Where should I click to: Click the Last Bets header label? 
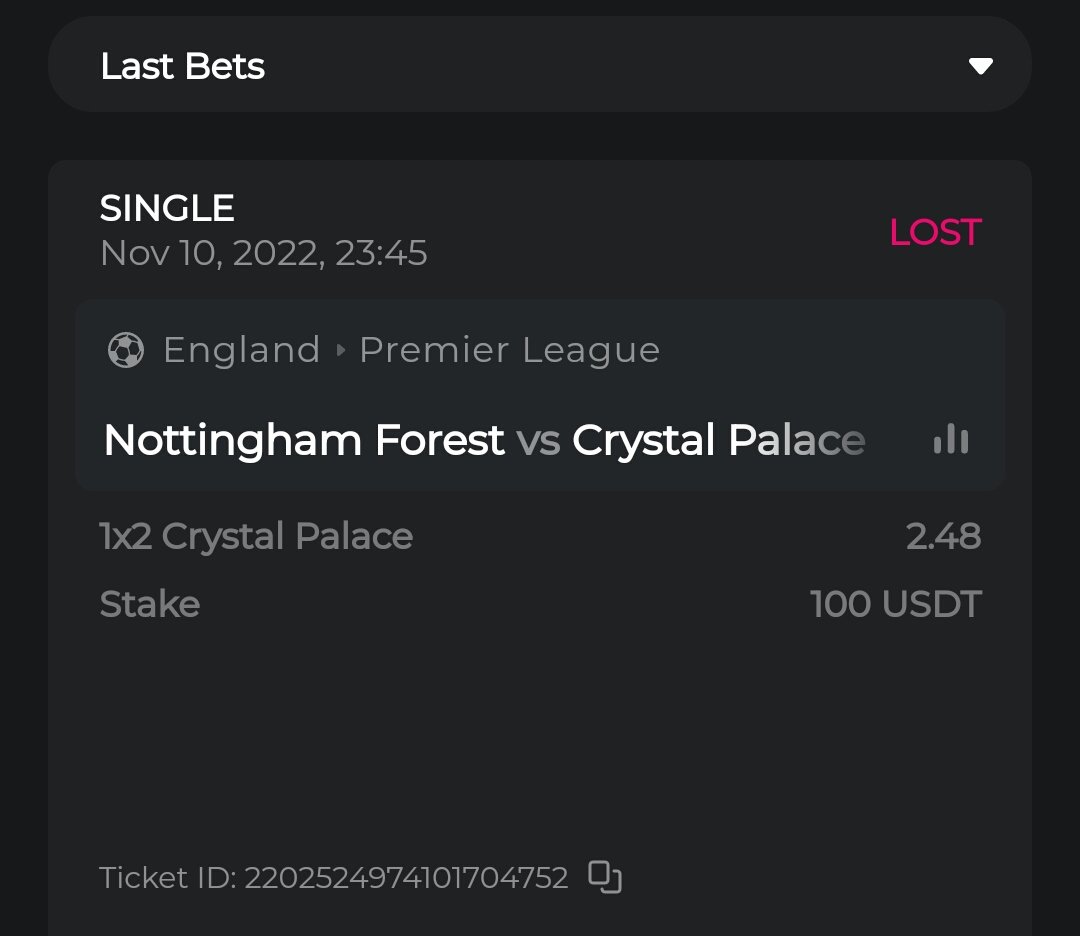(182, 67)
